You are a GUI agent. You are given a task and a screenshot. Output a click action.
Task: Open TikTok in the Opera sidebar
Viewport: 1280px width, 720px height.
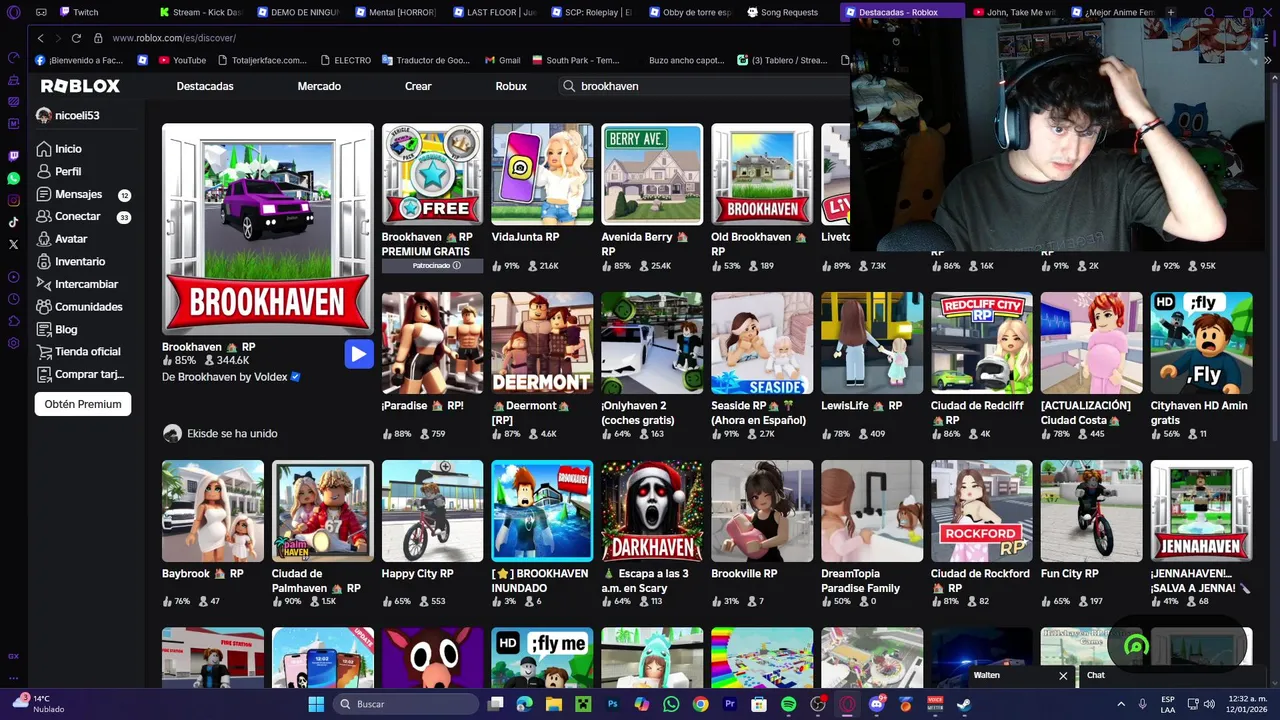(x=13, y=222)
